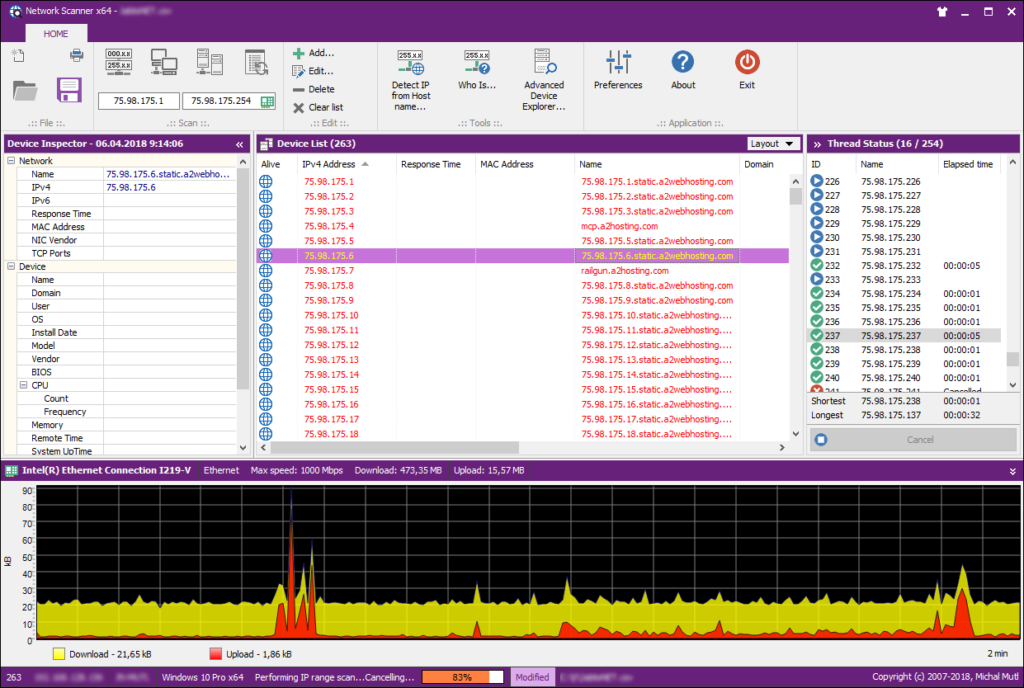
Task: Click Detect IP from Host name tool
Action: coord(411,70)
